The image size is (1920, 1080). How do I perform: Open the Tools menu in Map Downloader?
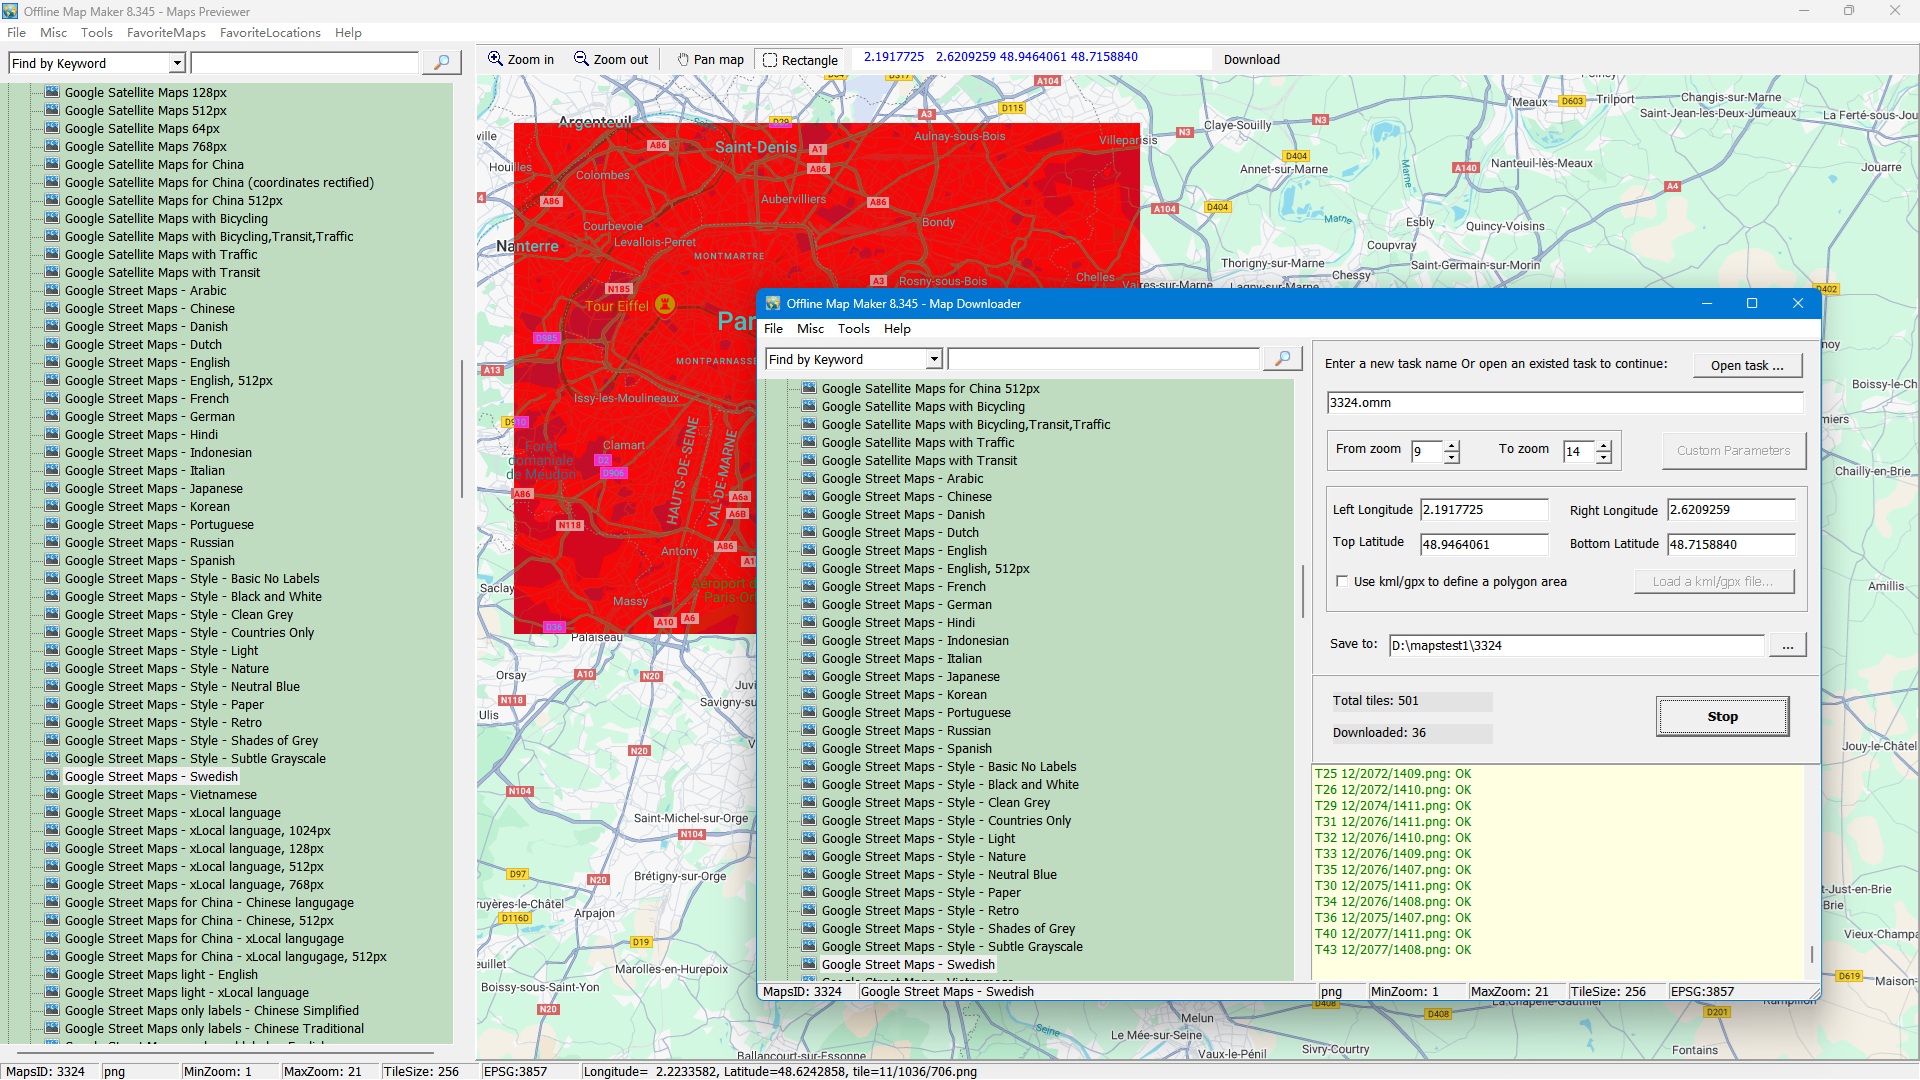[x=853, y=329]
